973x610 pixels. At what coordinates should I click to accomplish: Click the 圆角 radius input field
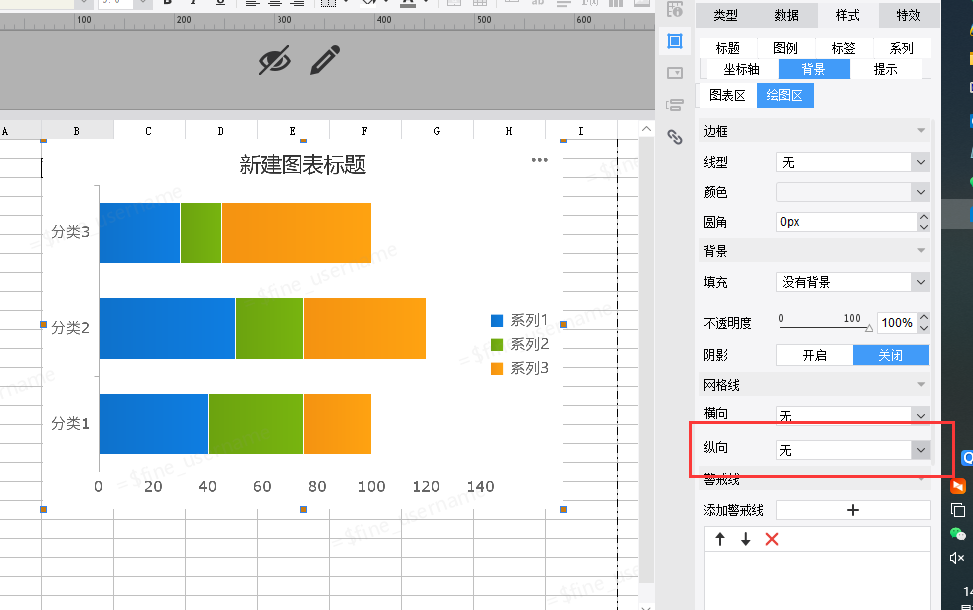(x=847, y=222)
